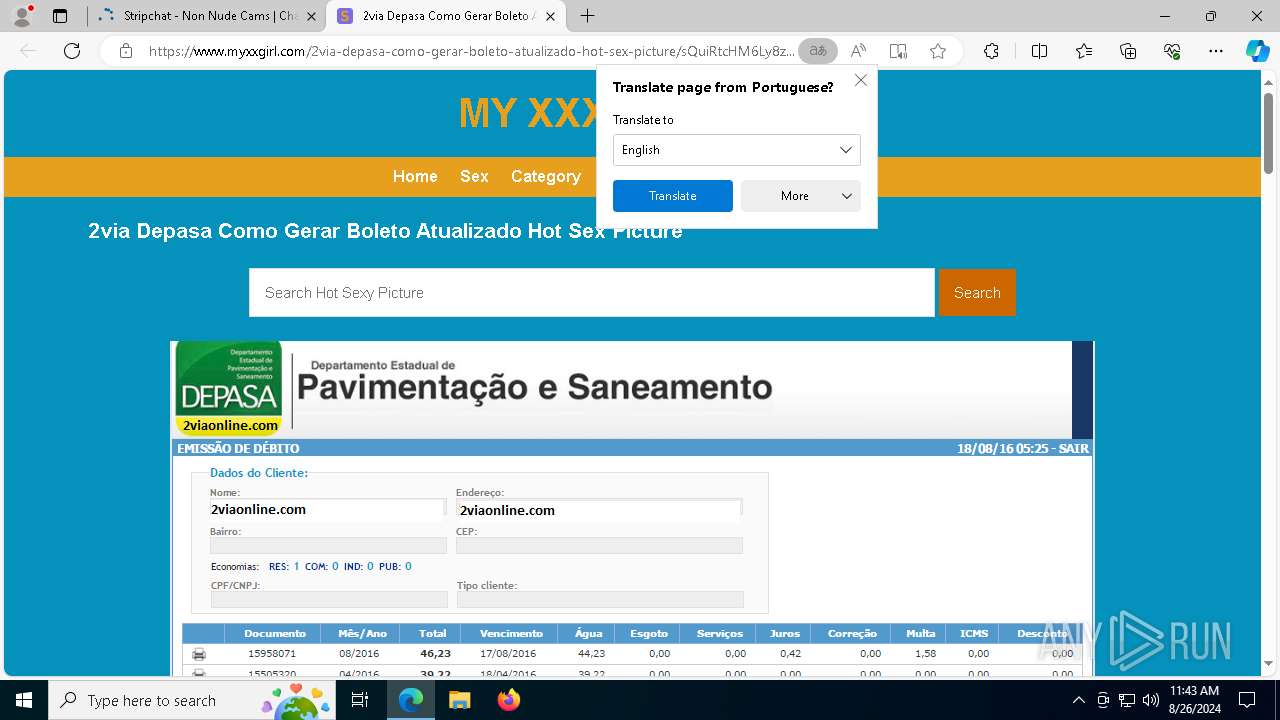Open the Sex menu item
This screenshot has height=720, width=1280.
click(474, 176)
